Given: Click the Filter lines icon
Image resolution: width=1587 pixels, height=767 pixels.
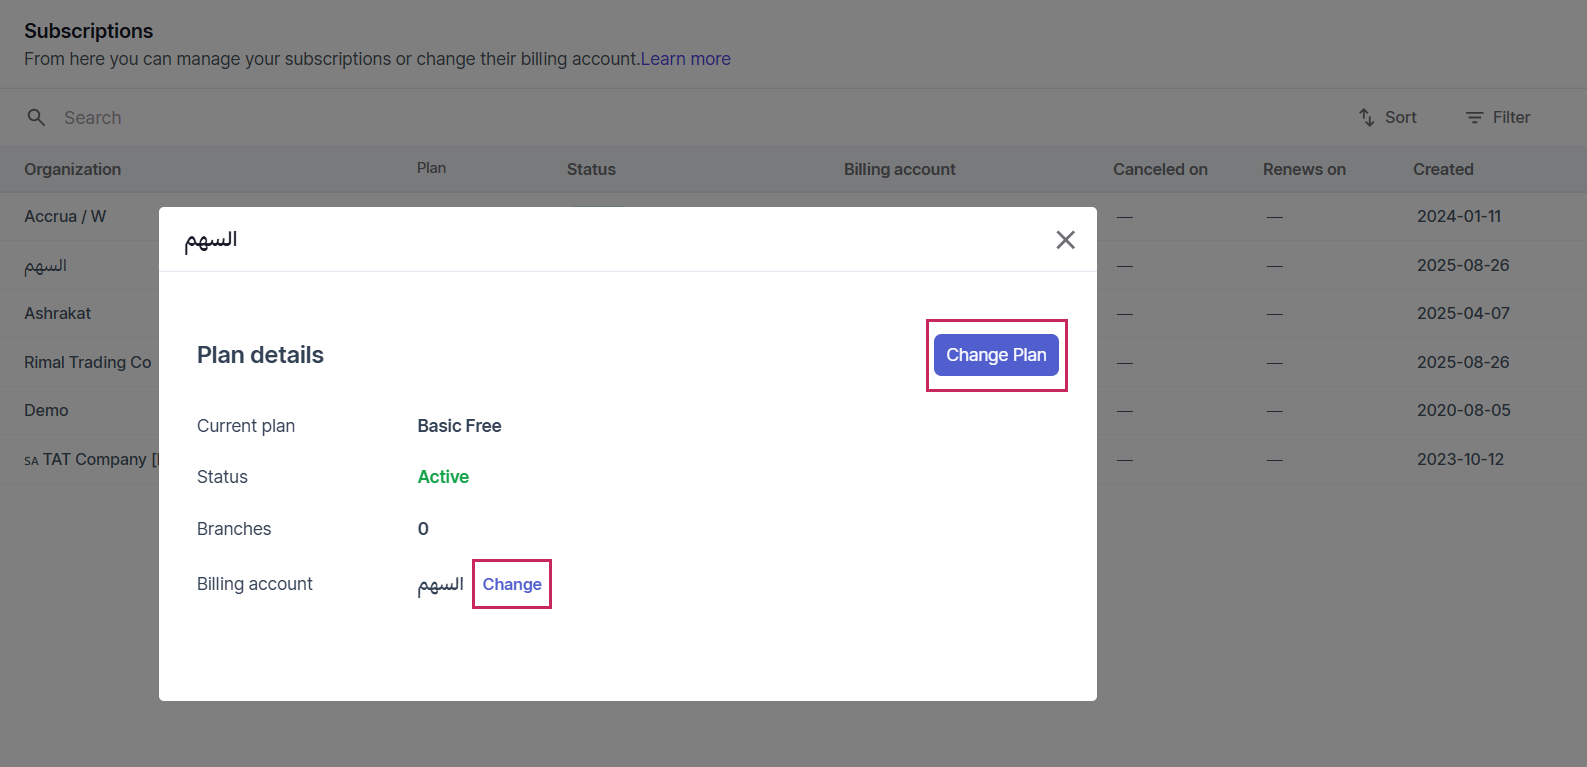Looking at the screenshot, I should [x=1474, y=117].
